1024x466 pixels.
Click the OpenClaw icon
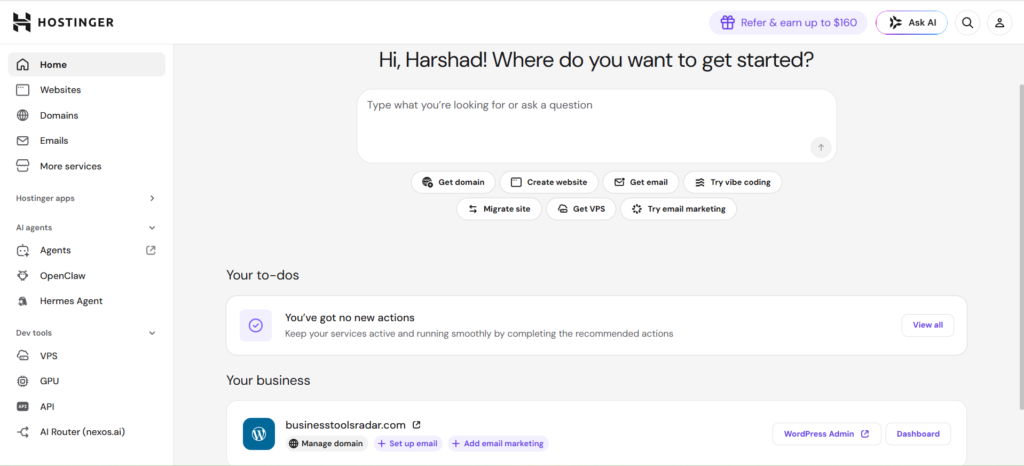pyautogui.click(x=23, y=275)
